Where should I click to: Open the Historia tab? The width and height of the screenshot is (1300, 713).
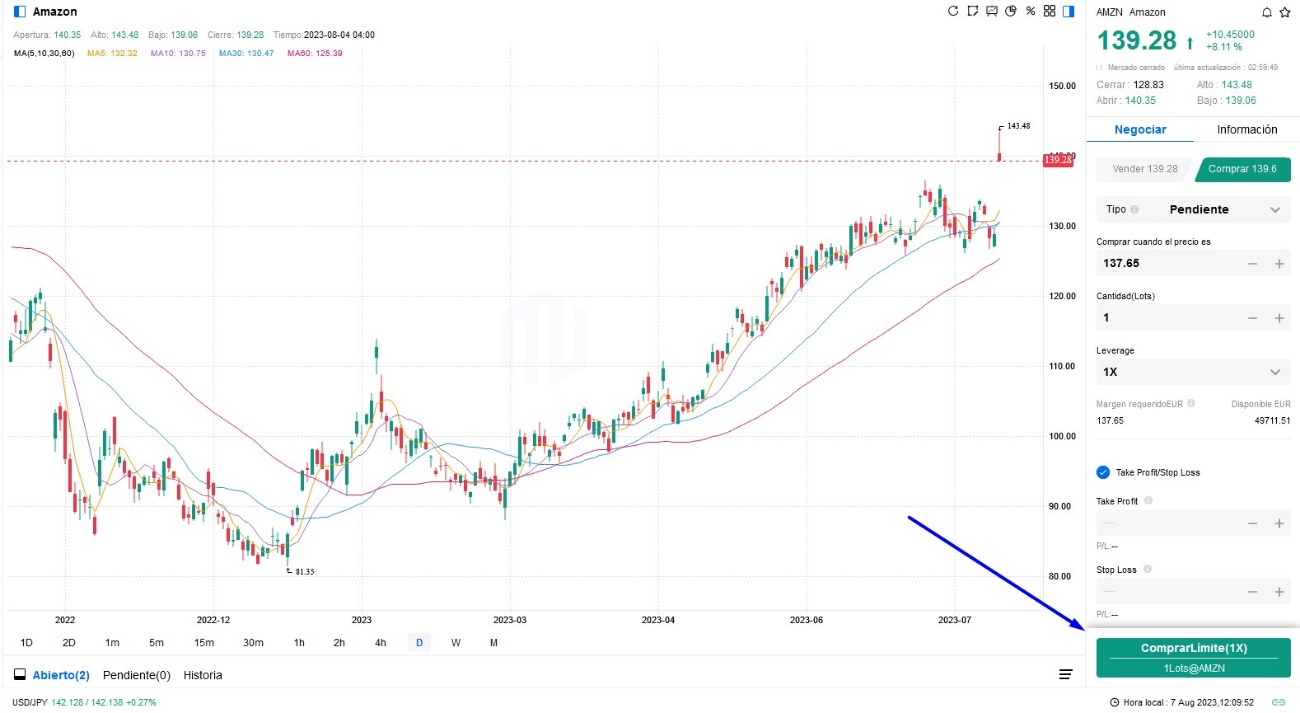point(203,675)
